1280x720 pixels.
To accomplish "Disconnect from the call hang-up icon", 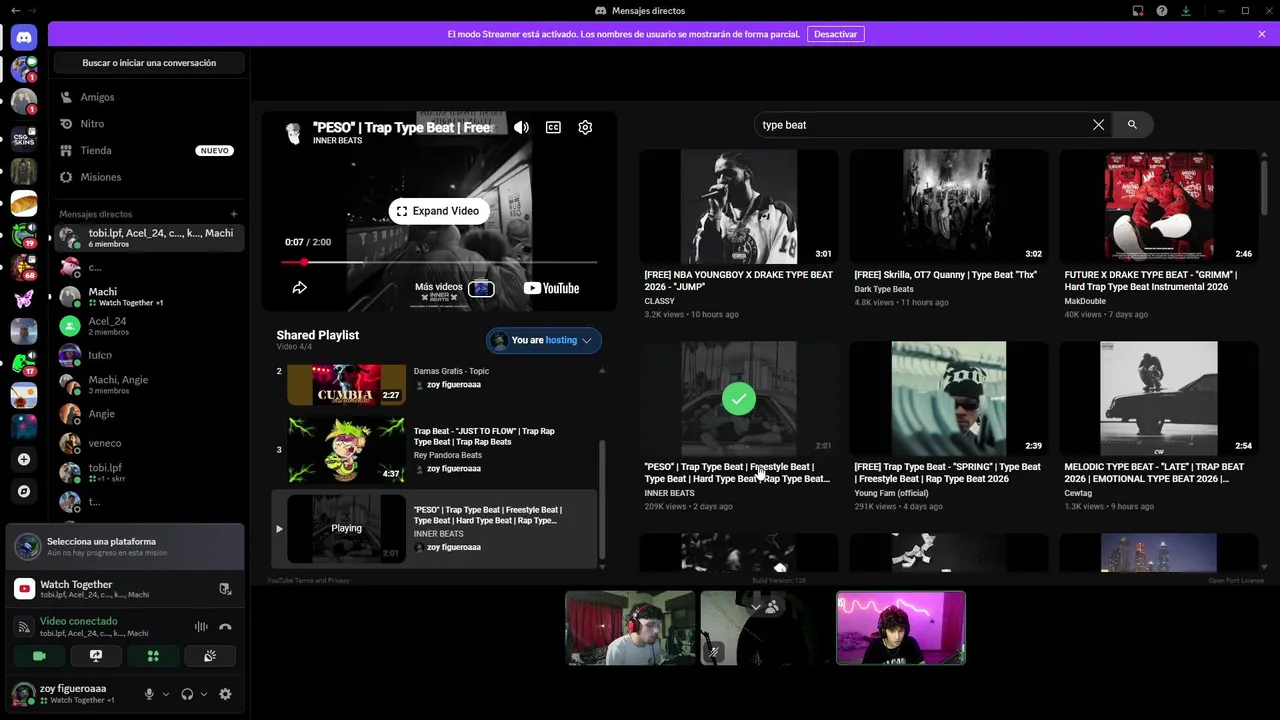I will 225,627.
